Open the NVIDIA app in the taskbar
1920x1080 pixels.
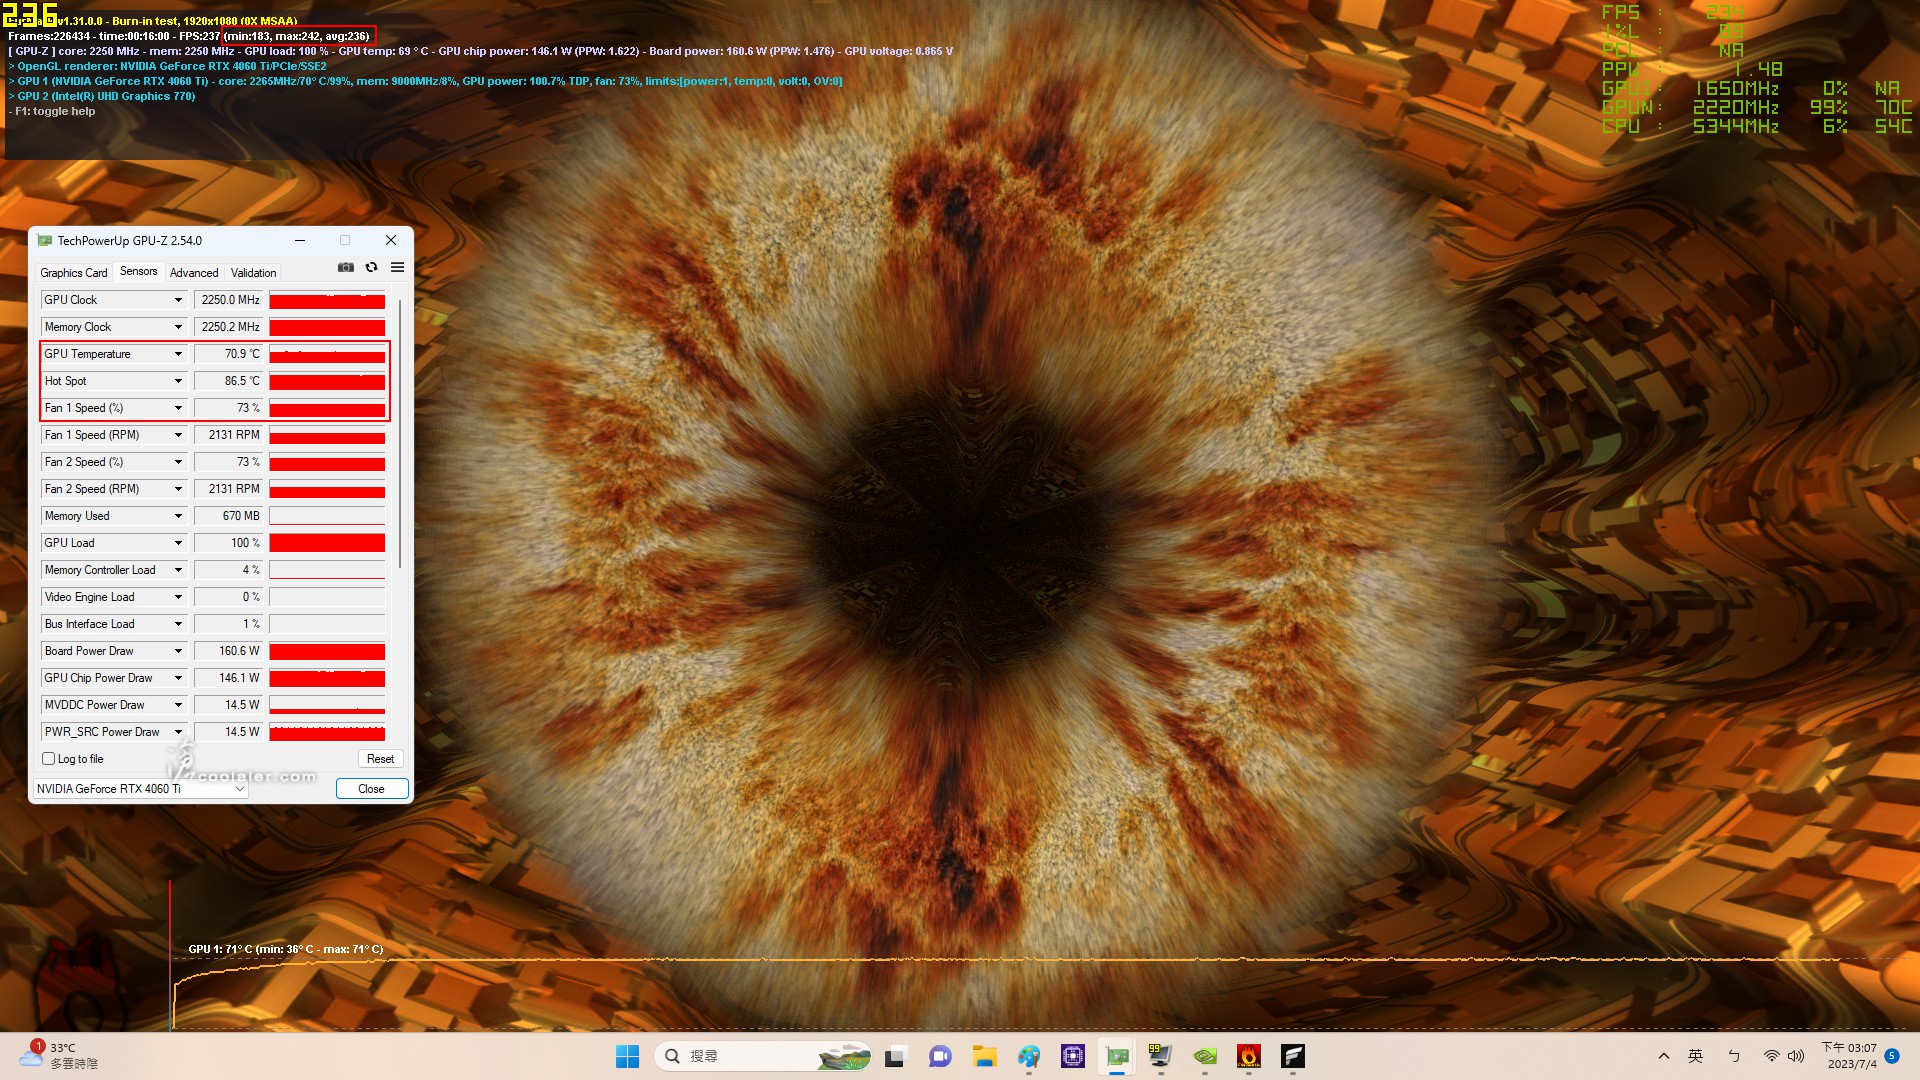(x=1205, y=1056)
